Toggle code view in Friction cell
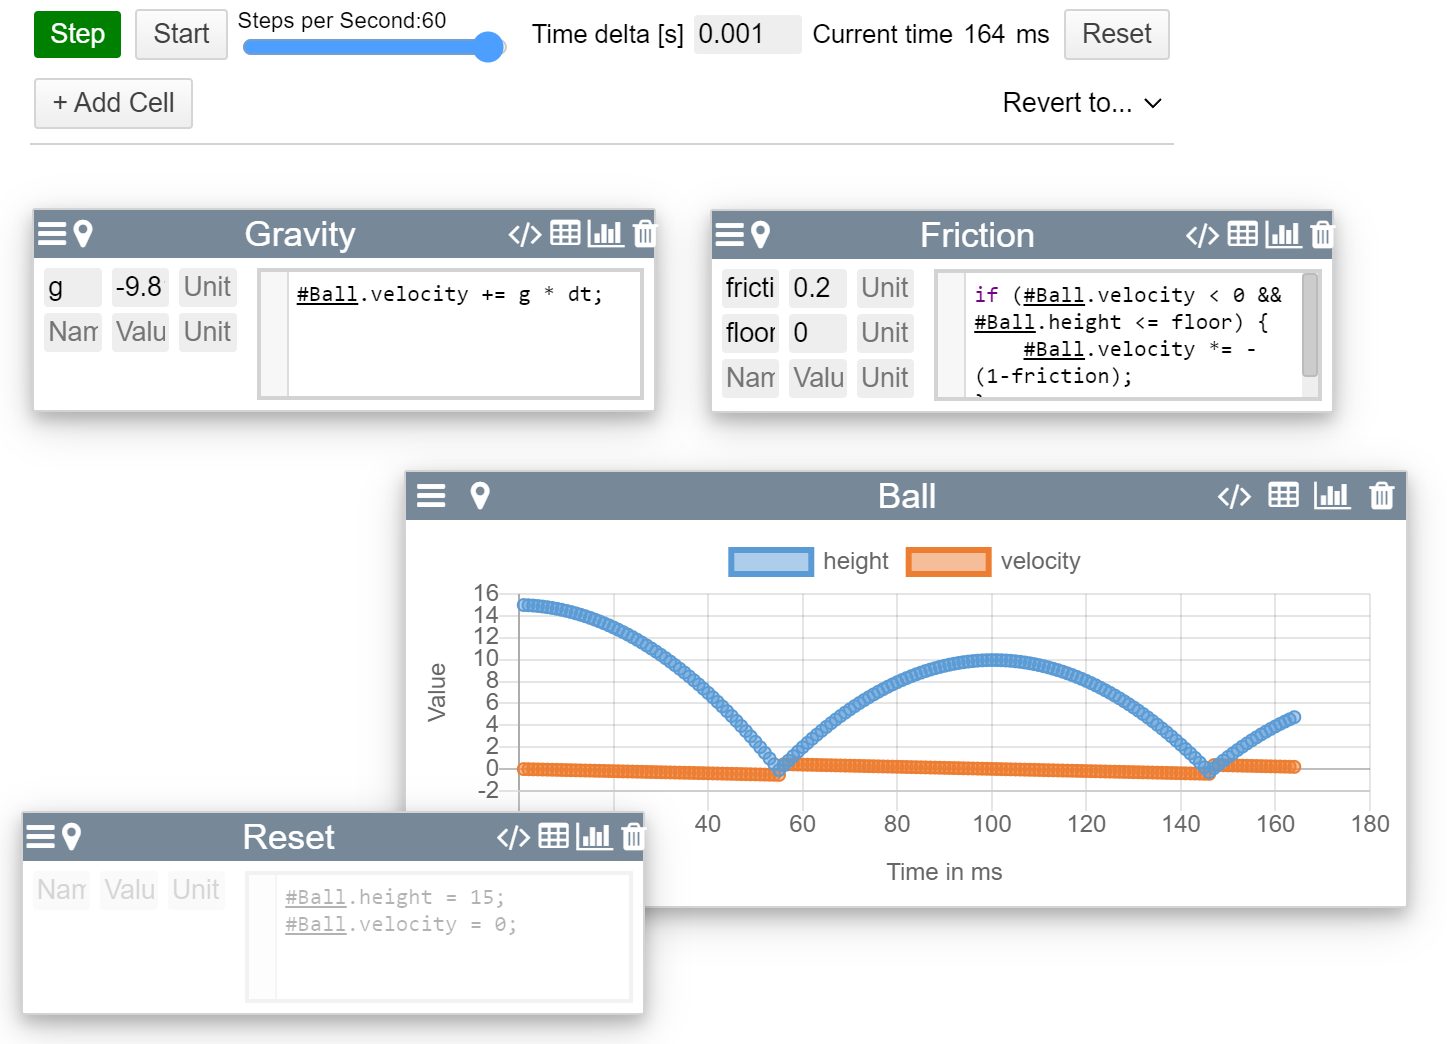The image size is (1447, 1044). tap(1201, 235)
